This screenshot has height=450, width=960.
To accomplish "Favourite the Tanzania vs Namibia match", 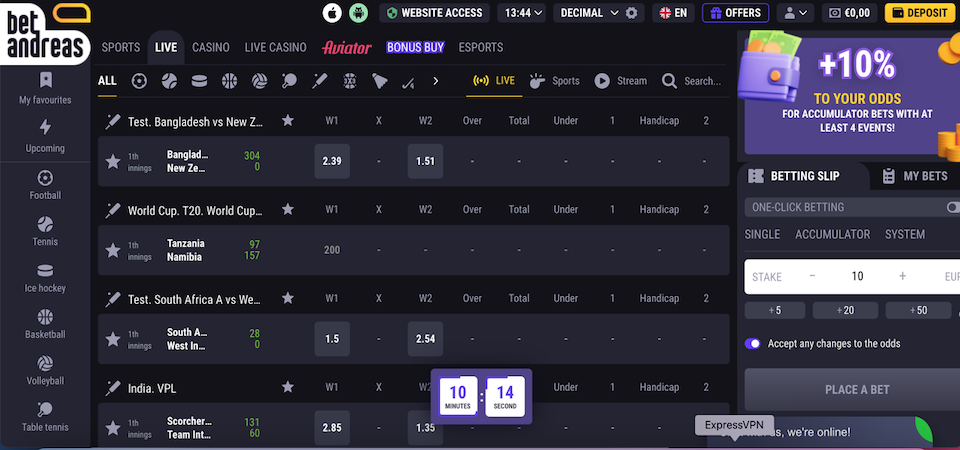I will [x=113, y=250].
